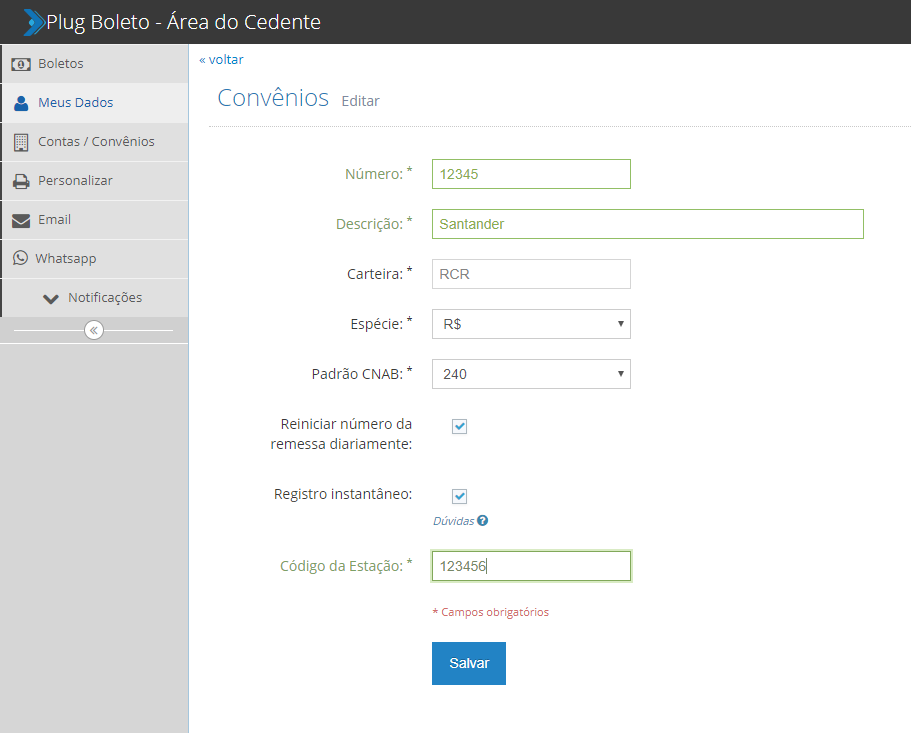The height and width of the screenshot is (733, 911).
Task: Click the Personalizar printer icon
Action: coord(21,181)
